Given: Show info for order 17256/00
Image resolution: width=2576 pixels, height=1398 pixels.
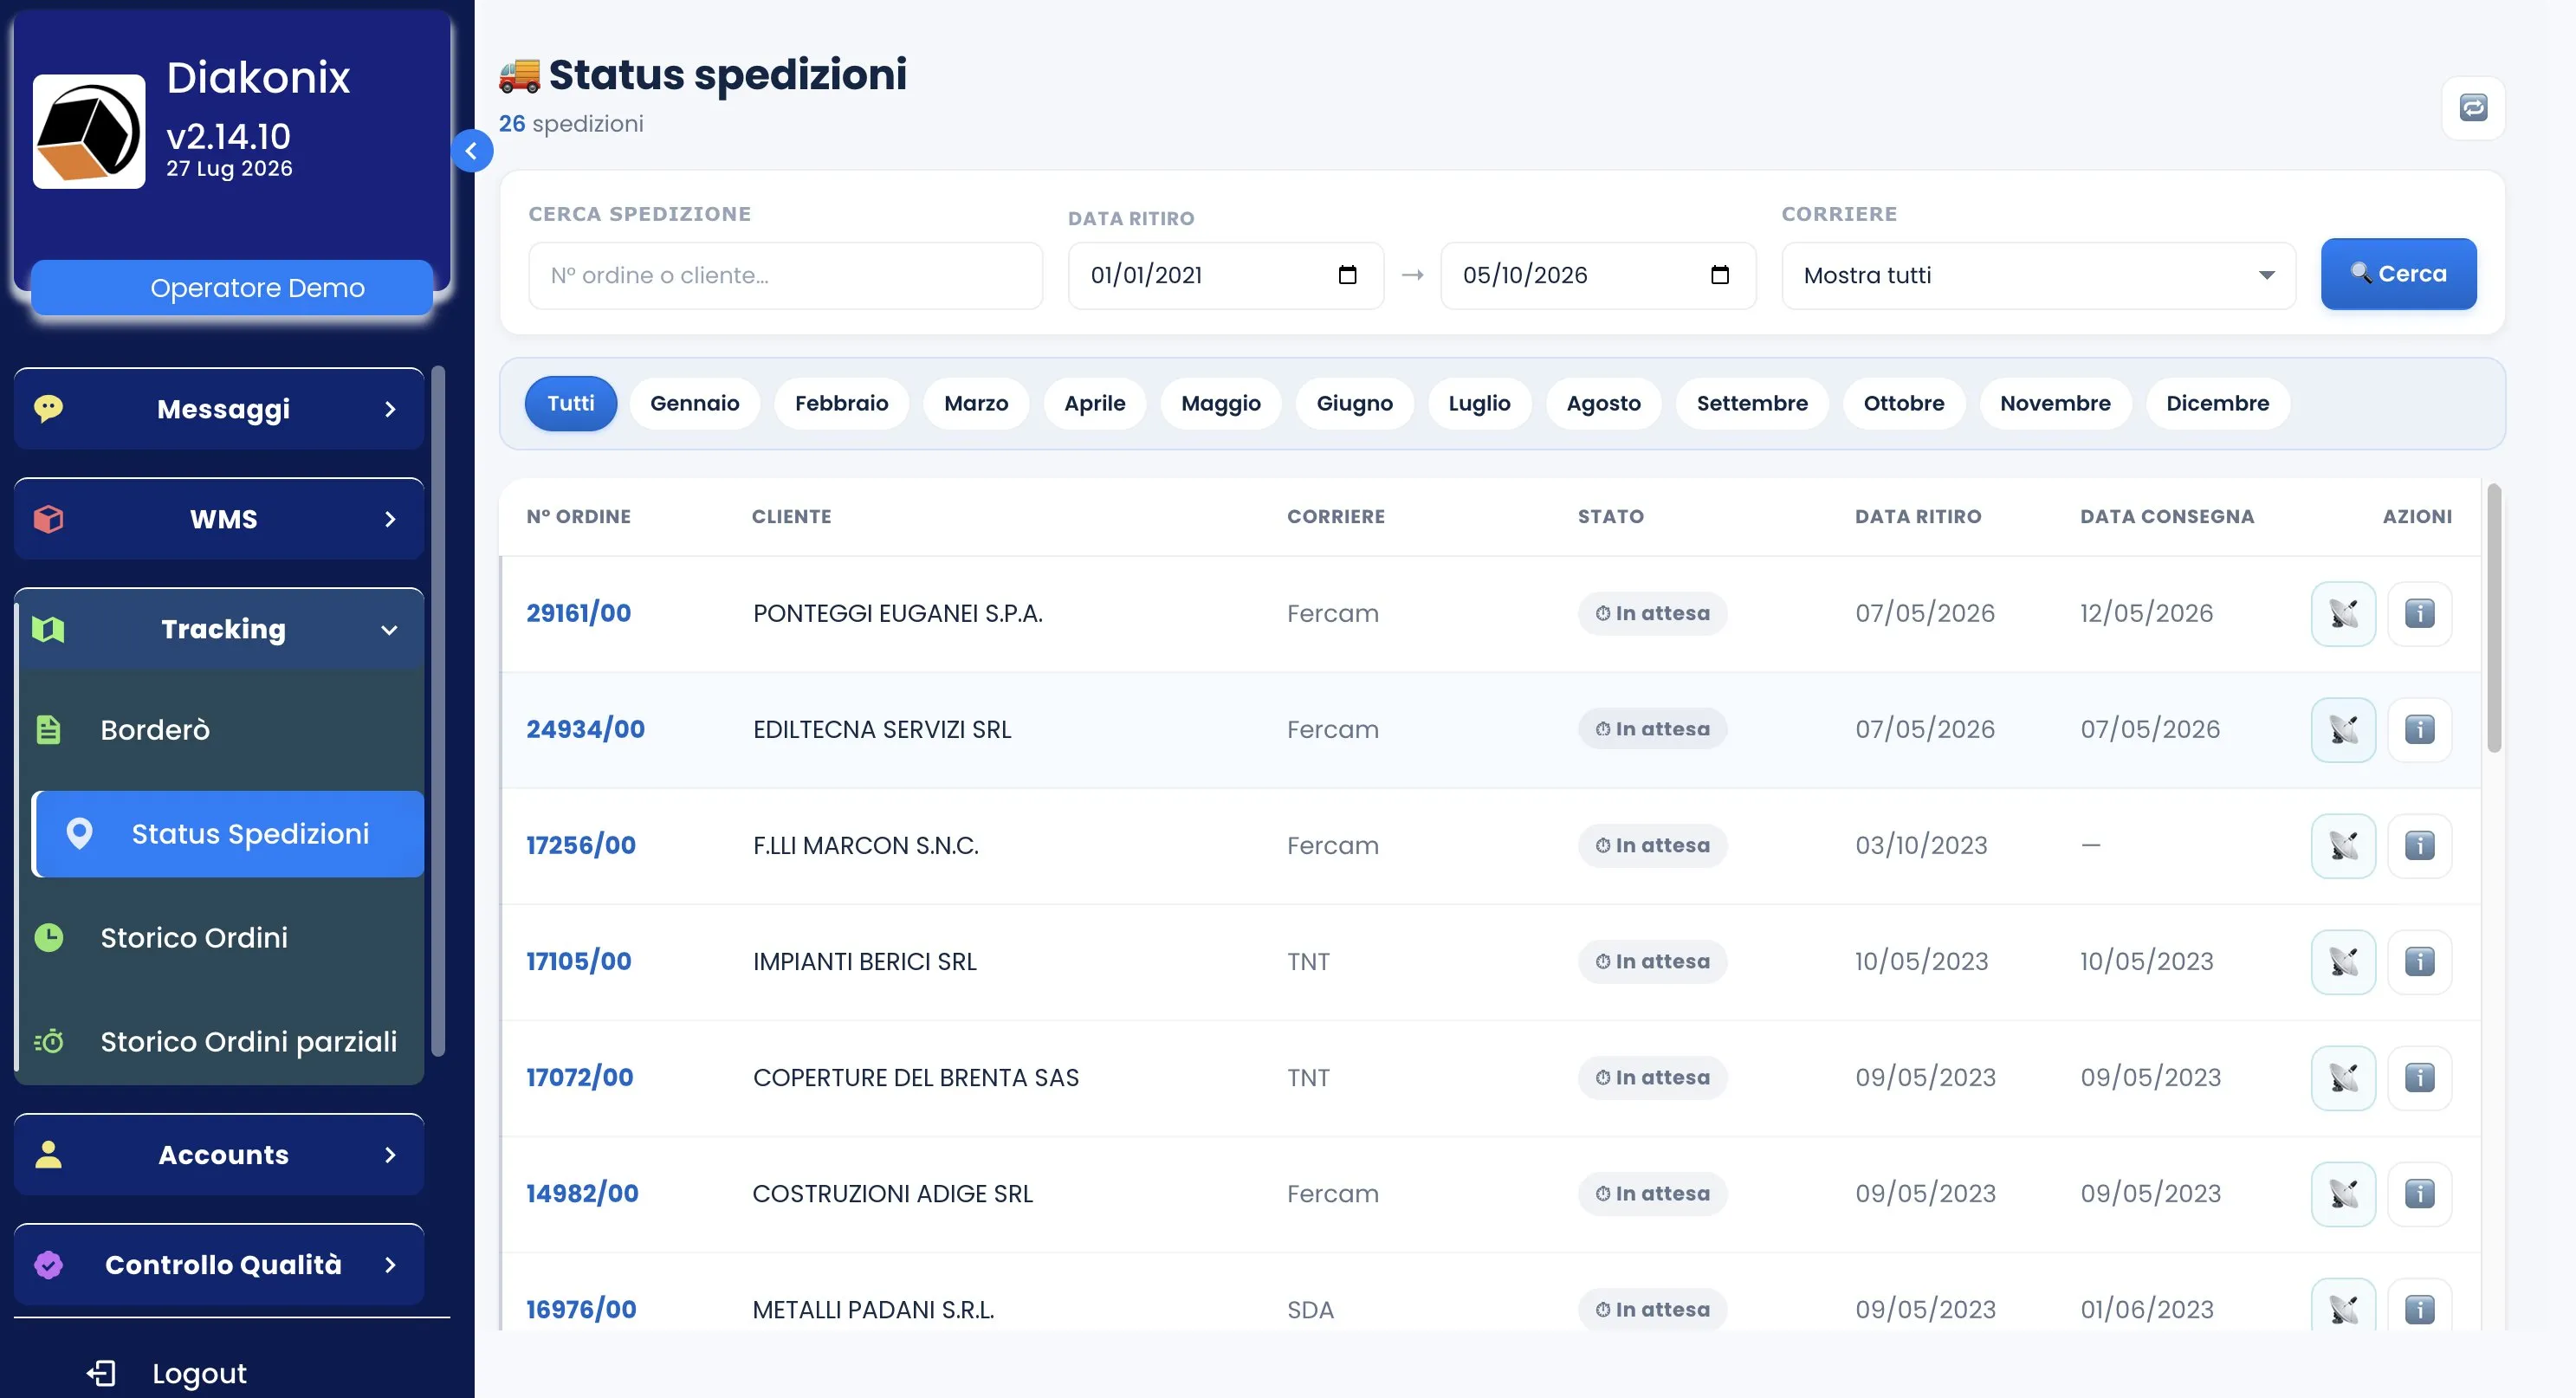Looking at the screenshot, I should 2419,845.
